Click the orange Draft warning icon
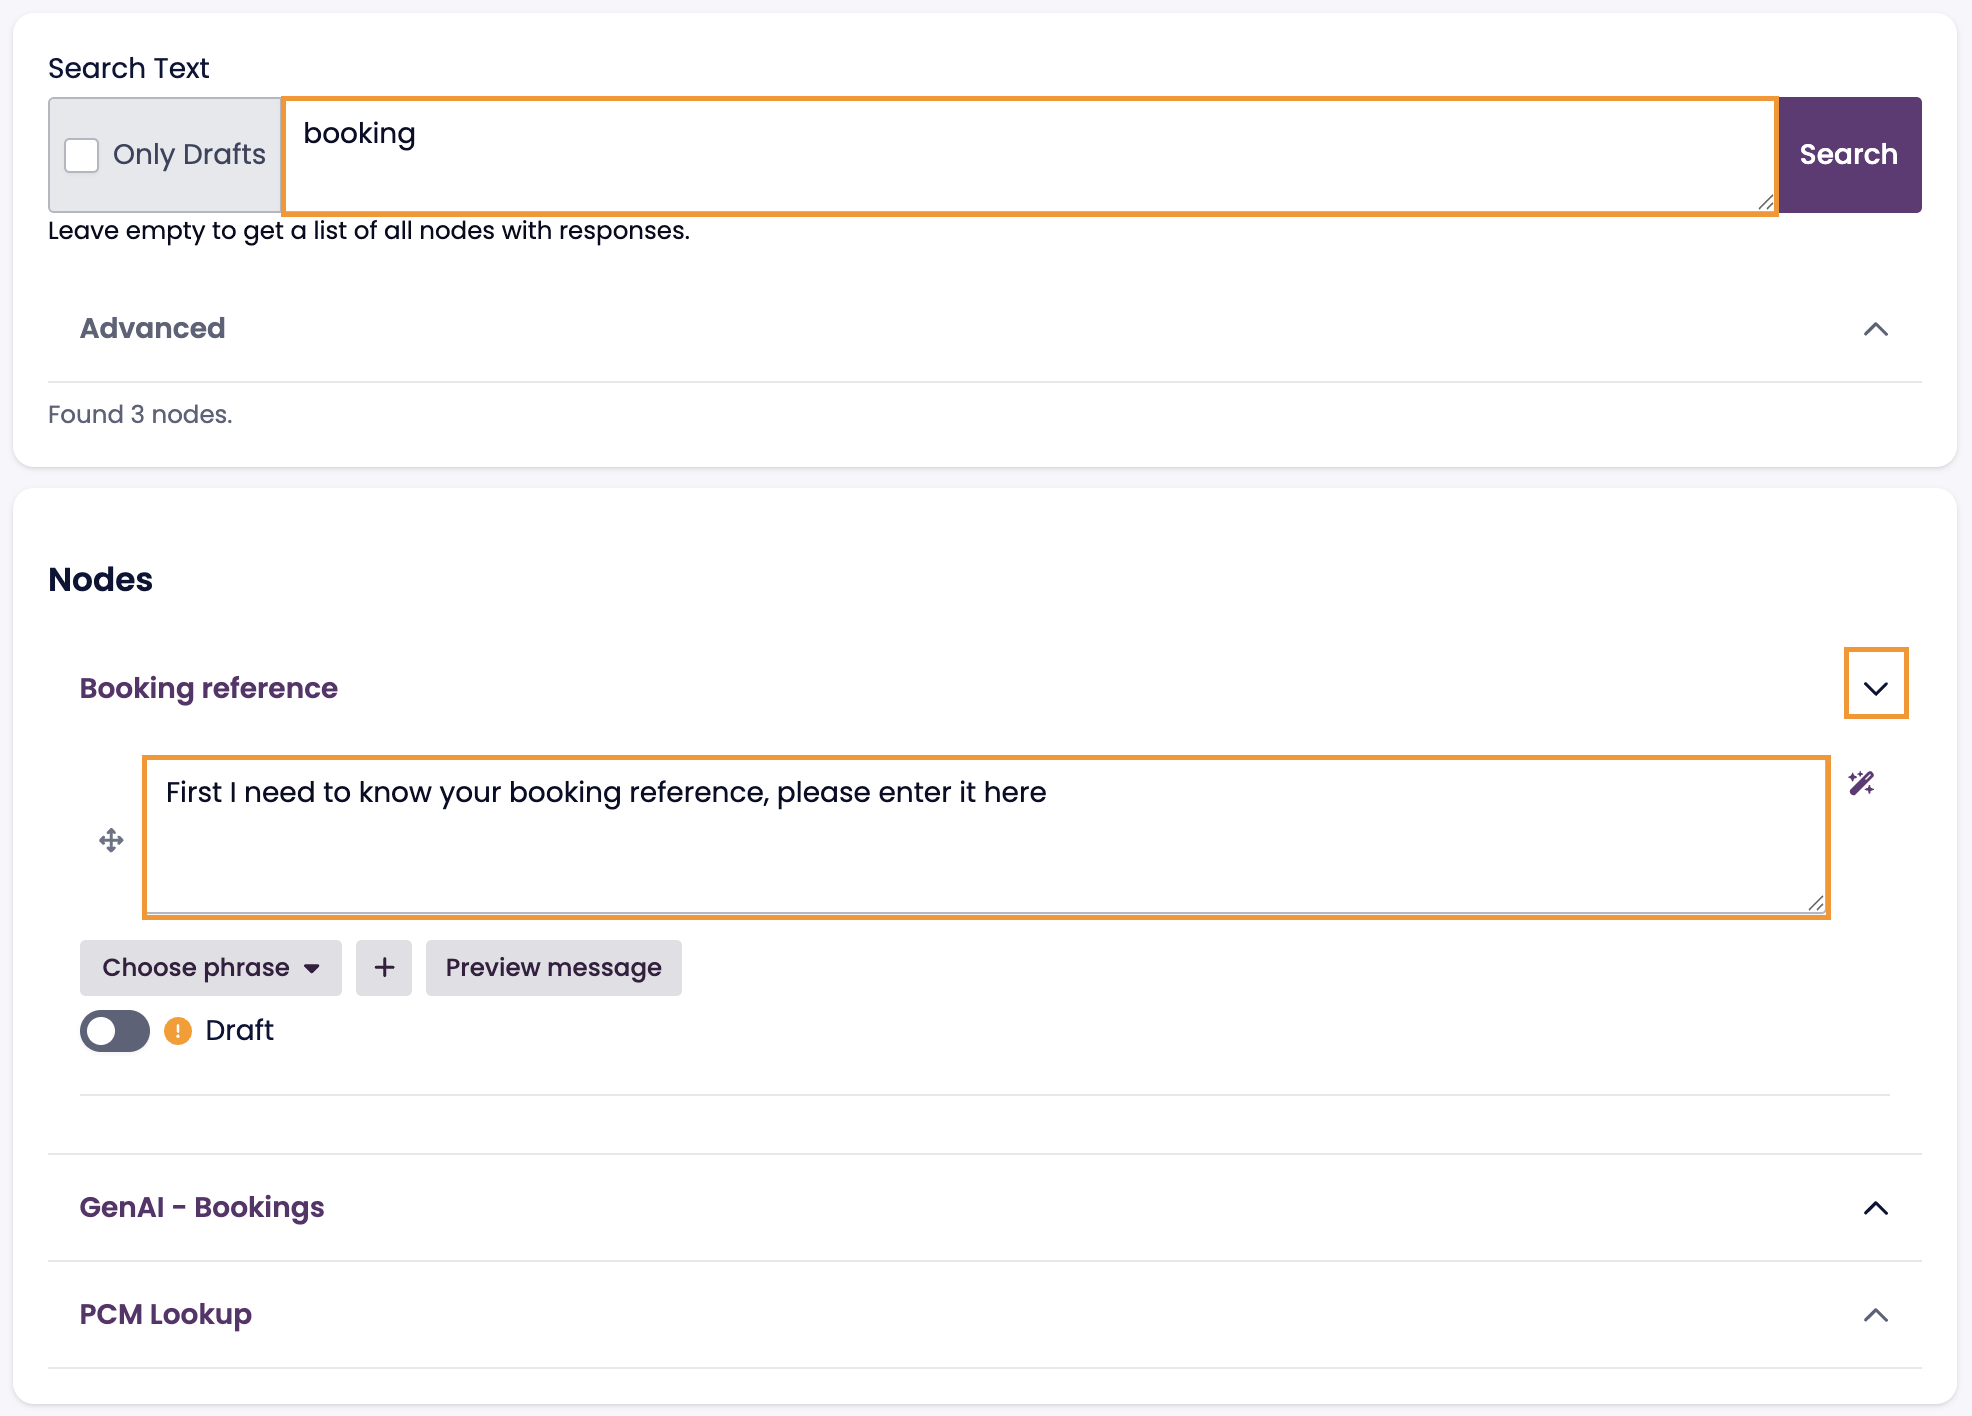 178,1031
